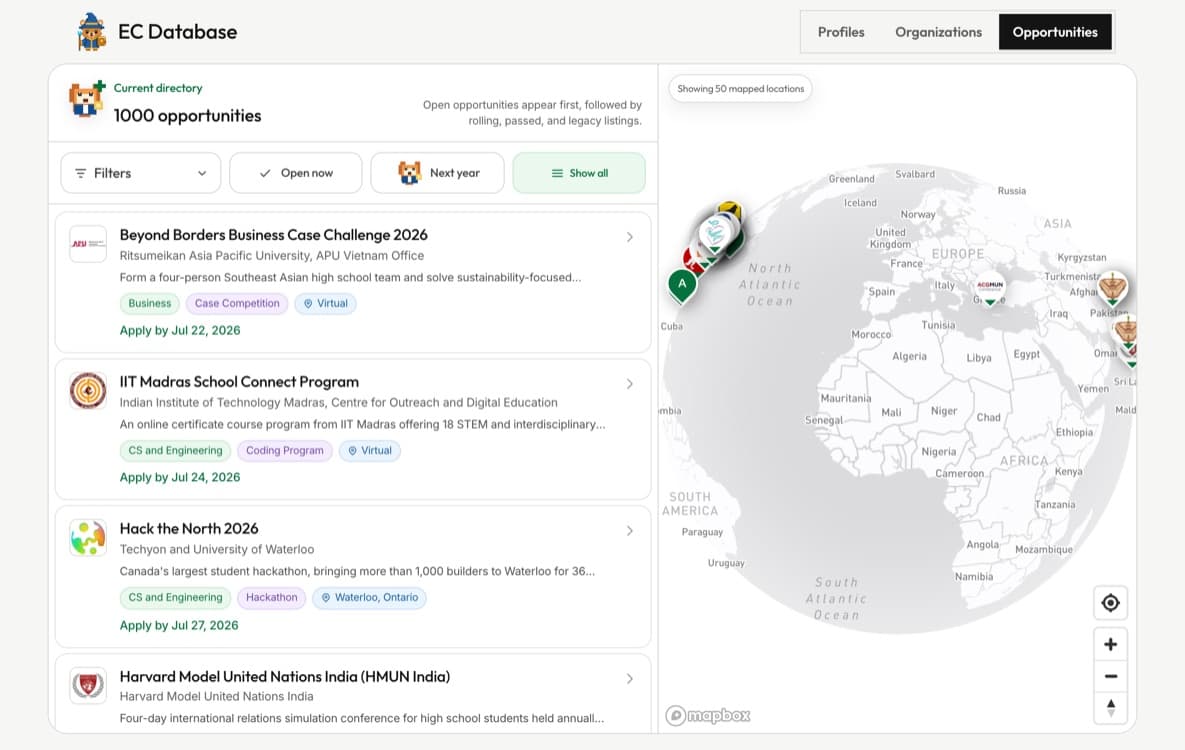
Task: Click the Business tag
Action: pyautogui.click(x=150, y=303)
